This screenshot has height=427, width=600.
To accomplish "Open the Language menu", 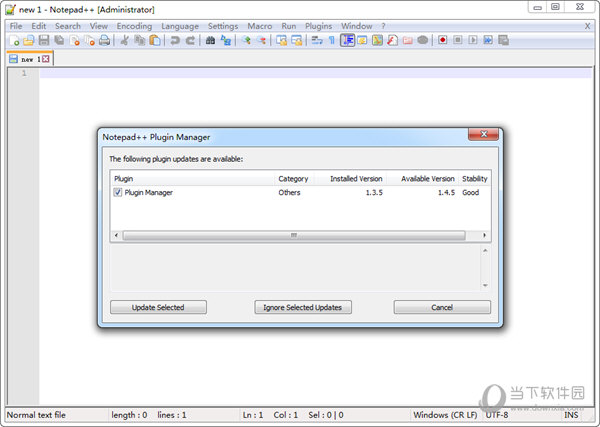I will click(x=180, y=26).
